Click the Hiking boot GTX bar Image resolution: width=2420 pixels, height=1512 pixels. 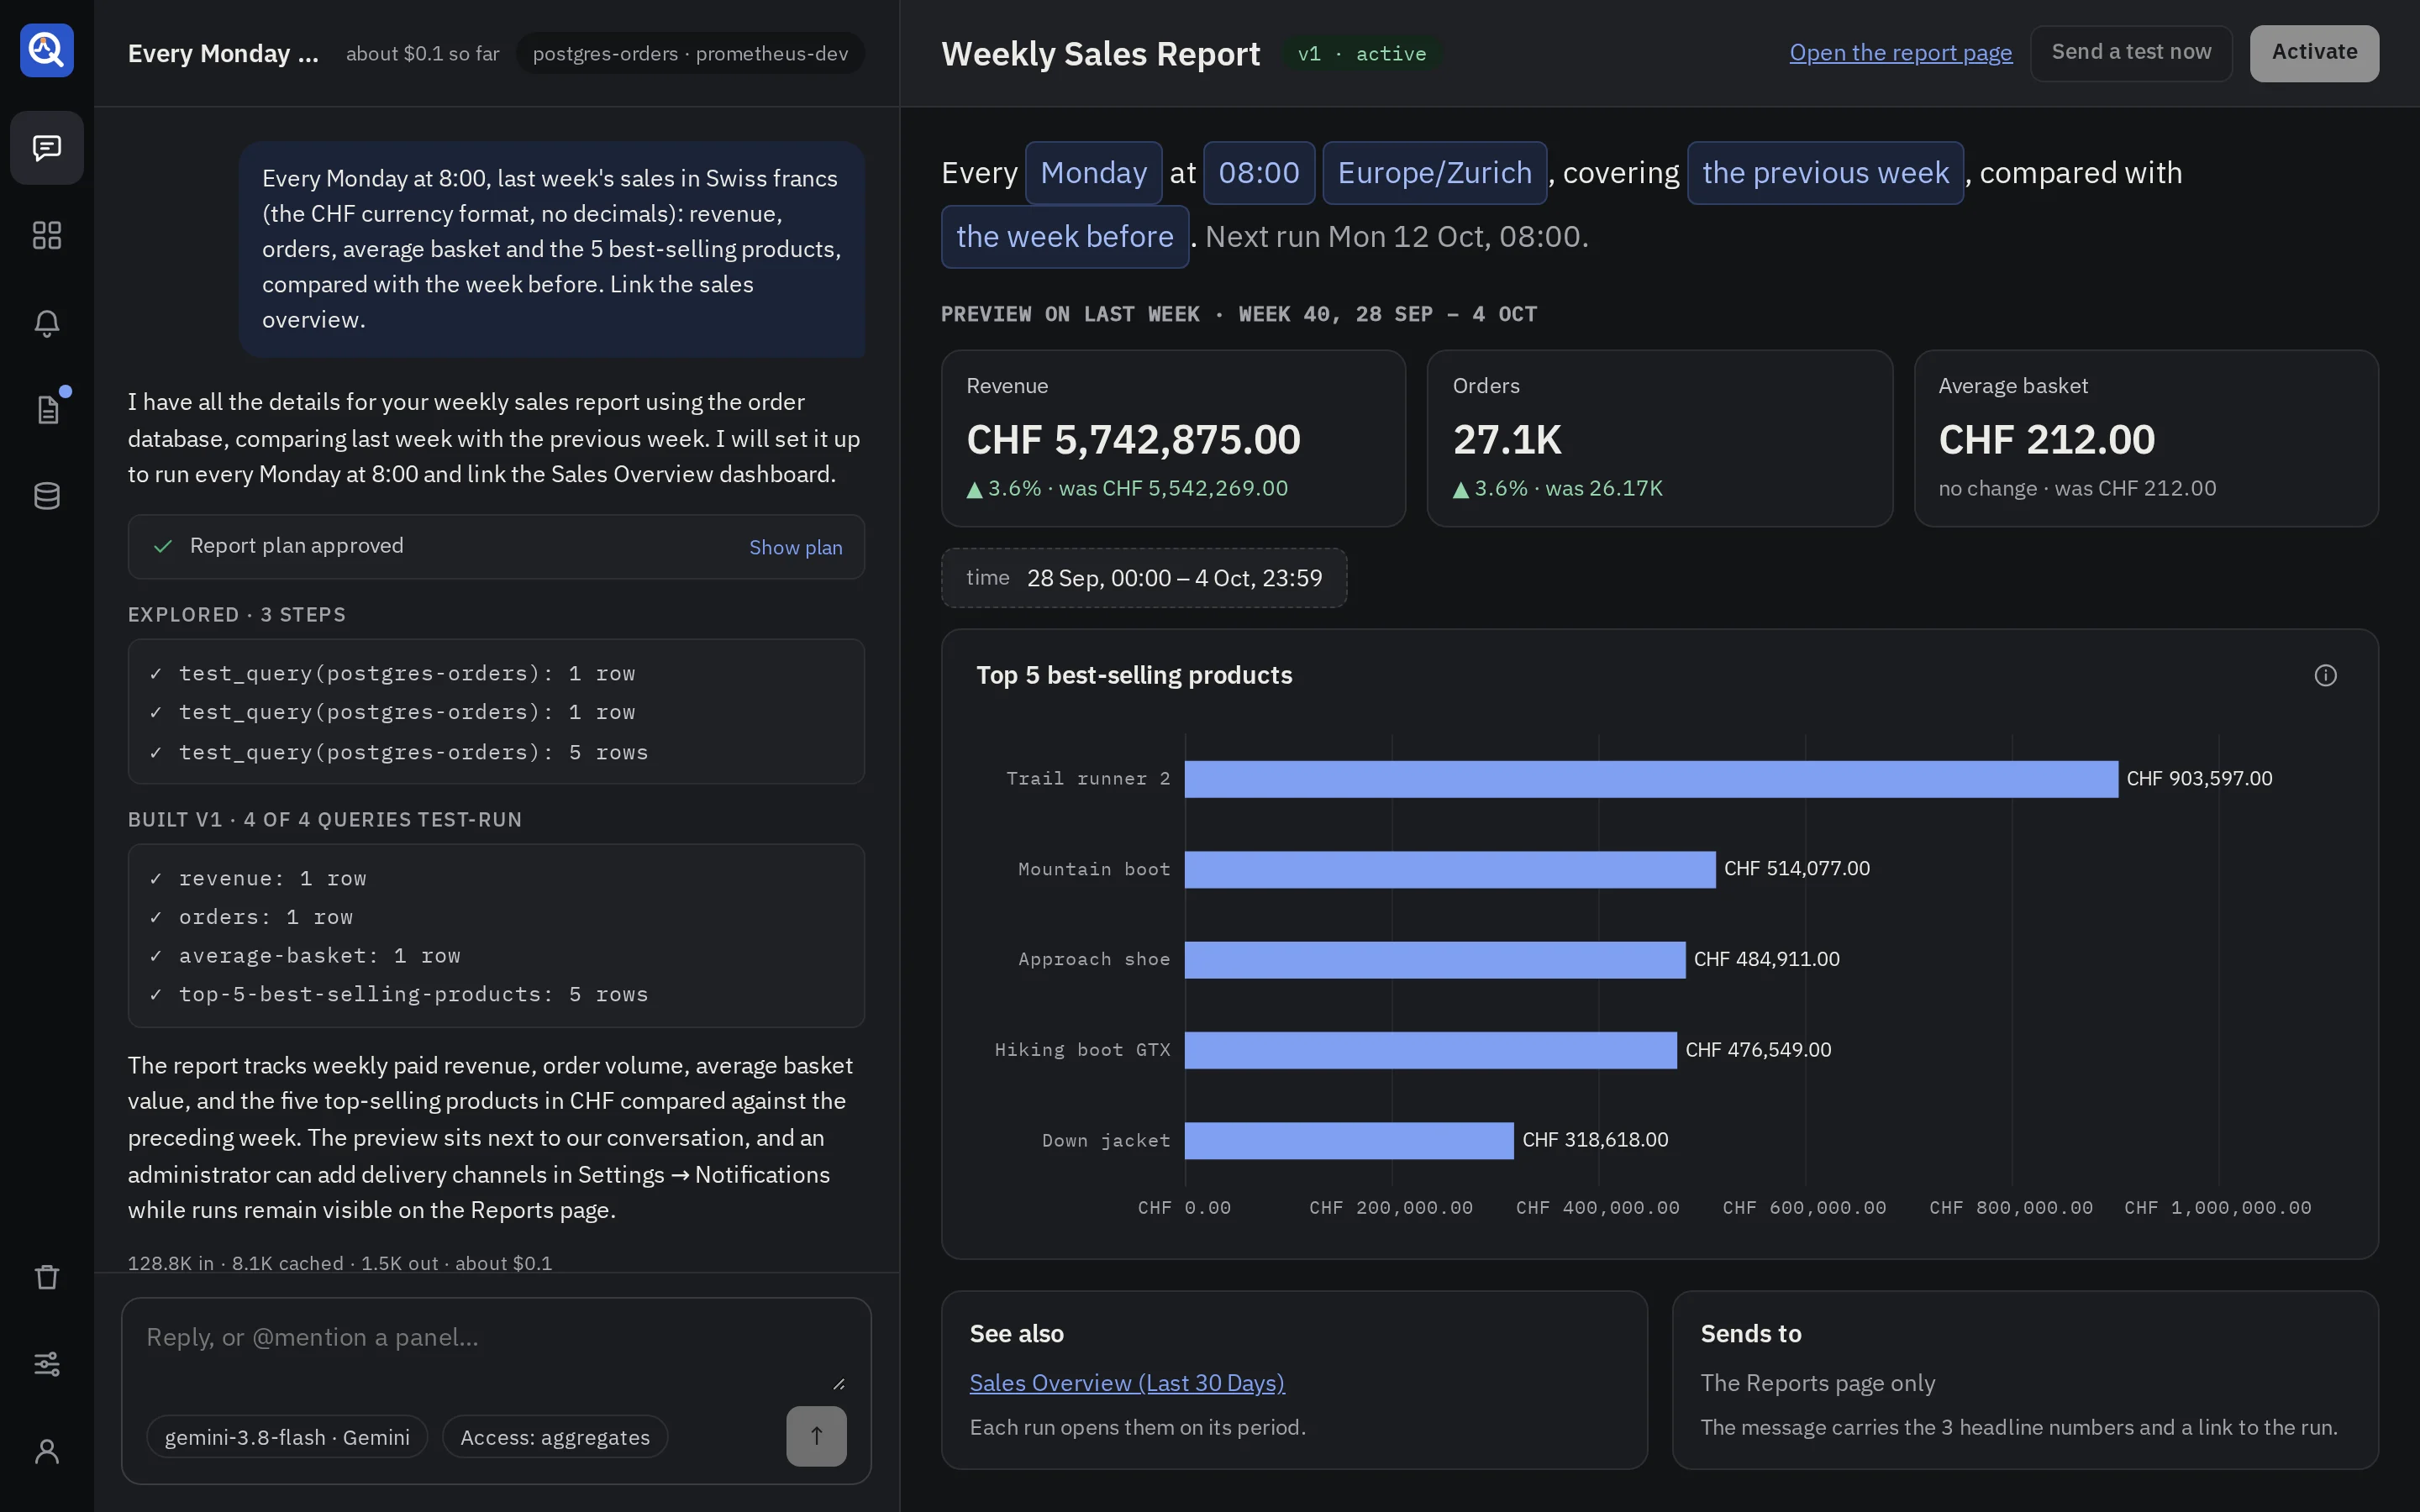tap(1431, 1050)
